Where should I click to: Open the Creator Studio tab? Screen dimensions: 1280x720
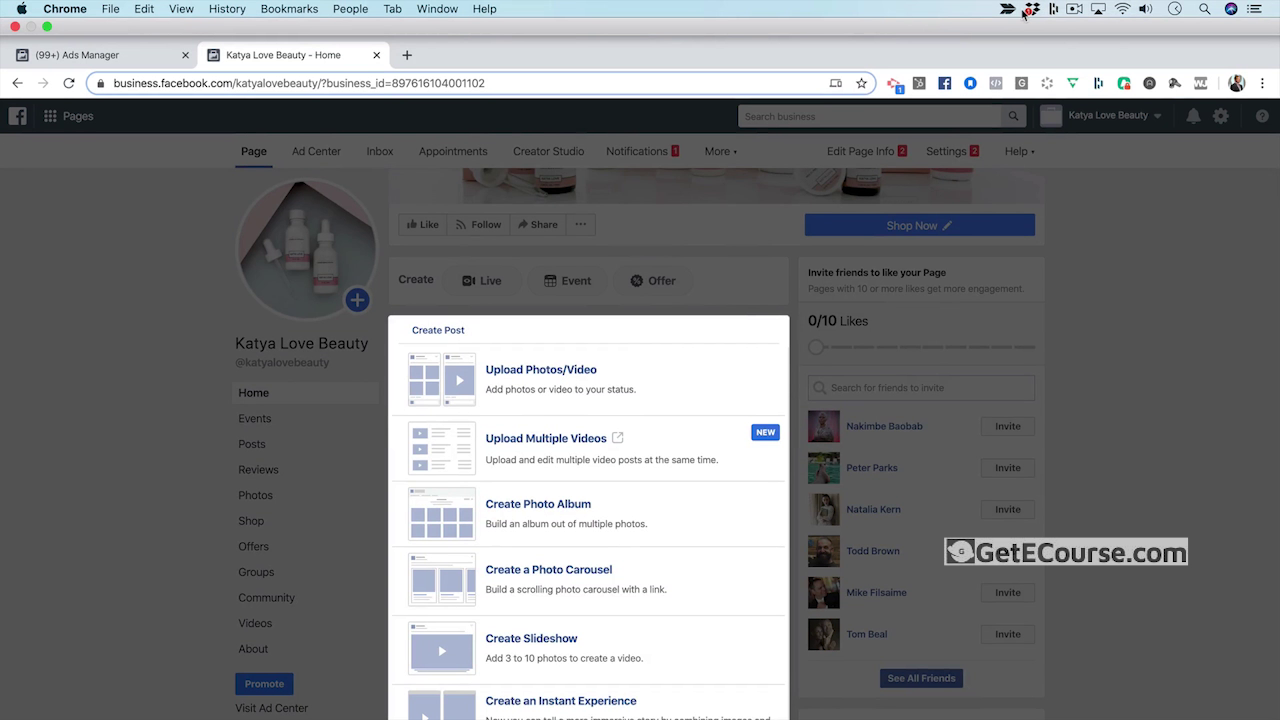(x=548, y=151)
